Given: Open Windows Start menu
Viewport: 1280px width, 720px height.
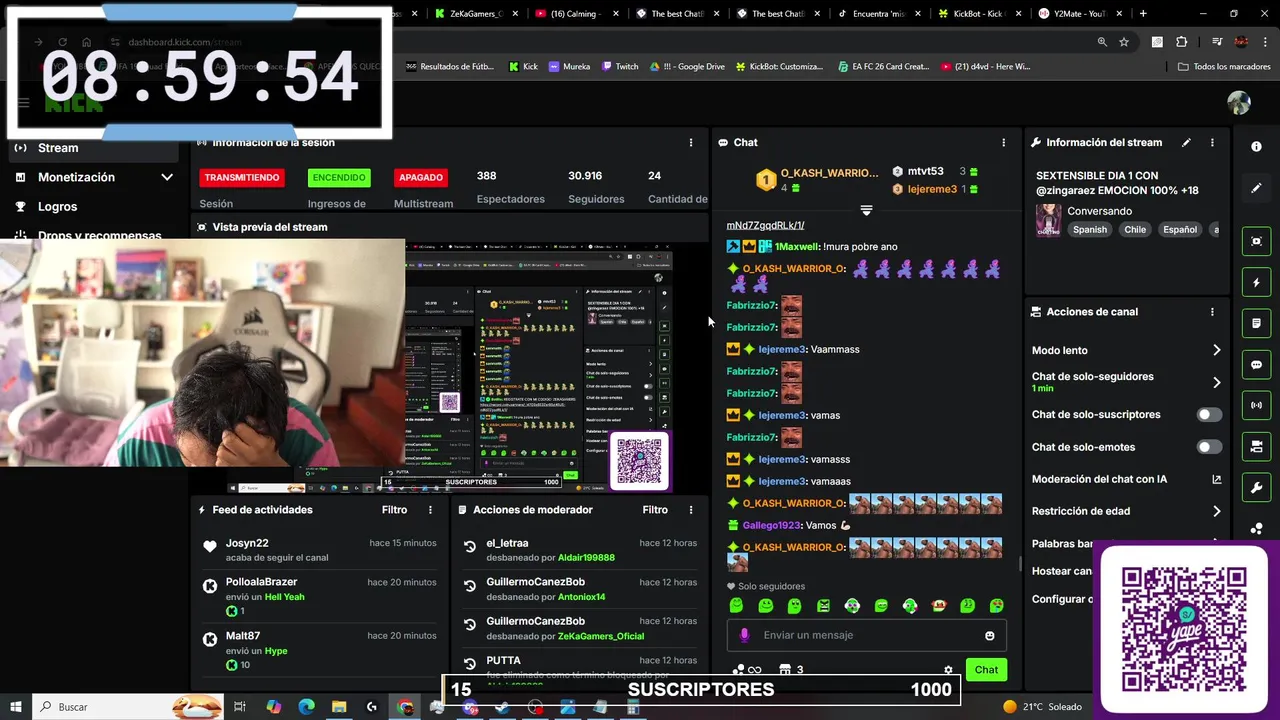Looking at the screenshot, I should pos(16,707).
